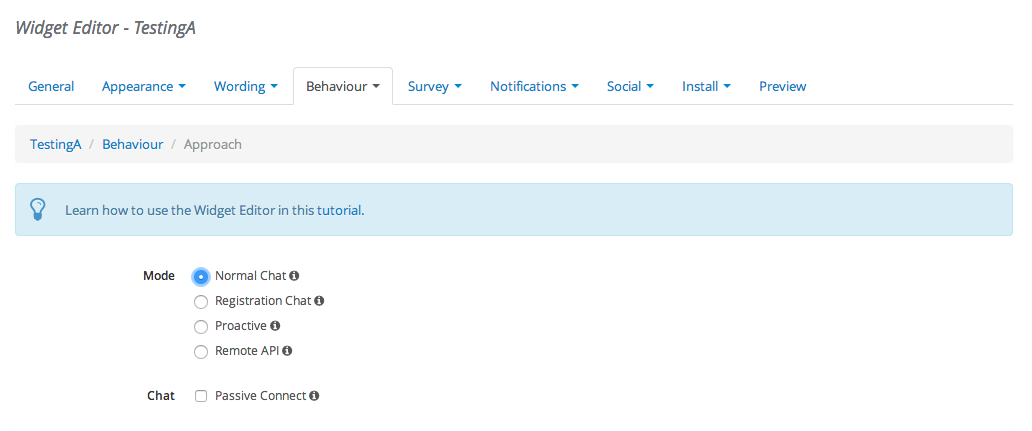Click the Passive Connect label text

pyautogui.click(x=261, y=395)
